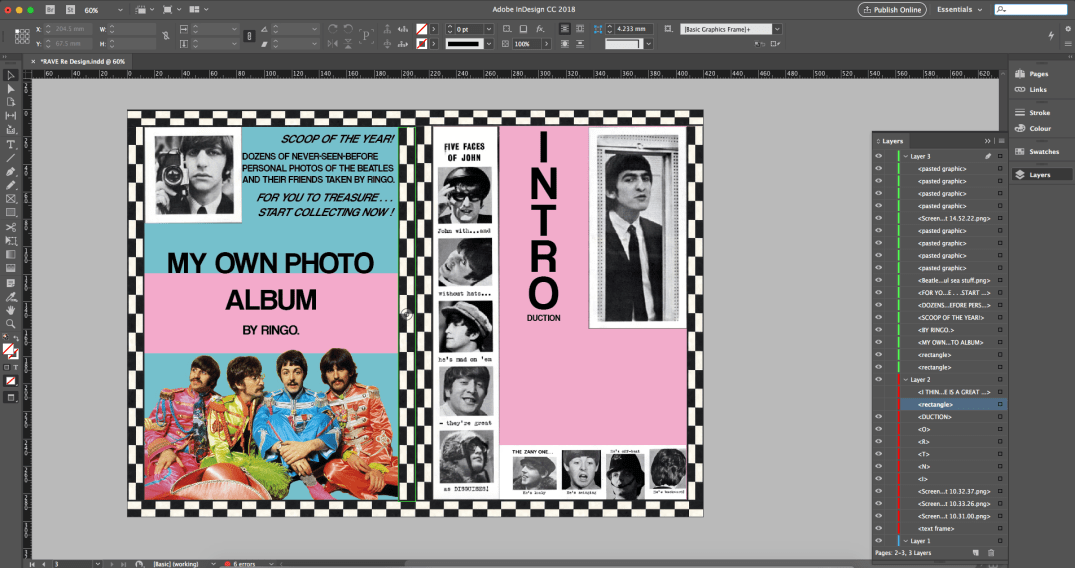The image size is (1075, 568).
Task: Switch to the RAVE Re Design.indd document tab
Action: [82, 61]
